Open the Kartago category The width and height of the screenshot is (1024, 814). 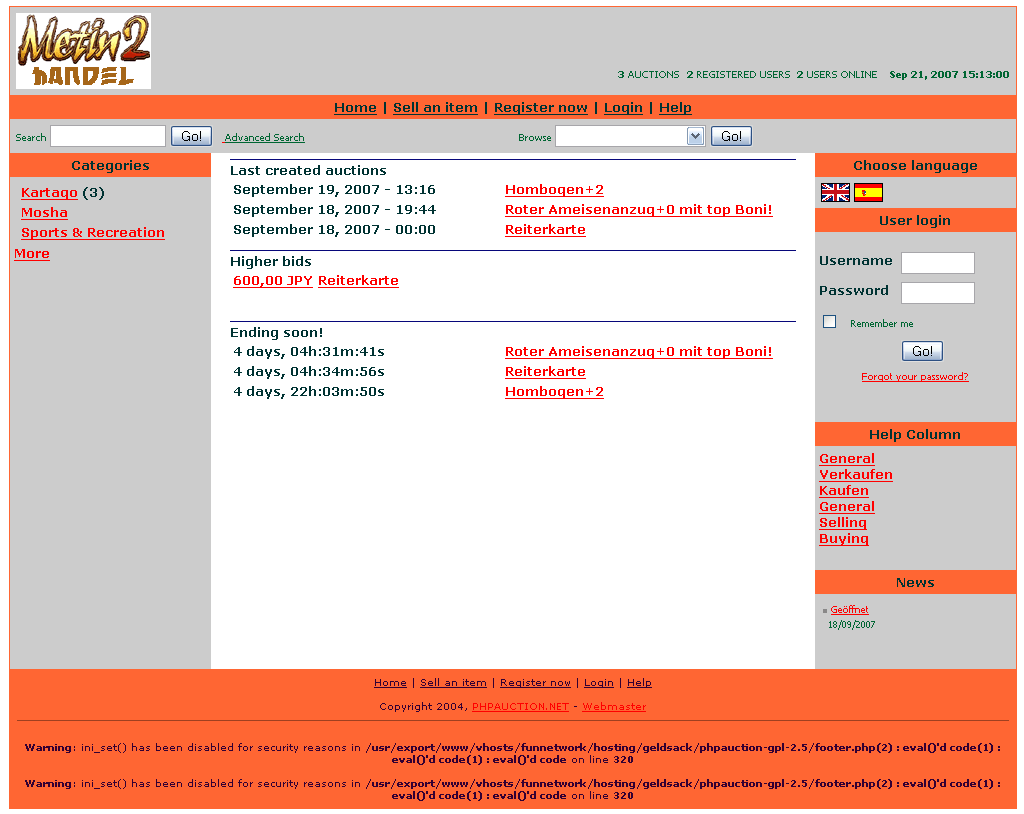[49, 193]
